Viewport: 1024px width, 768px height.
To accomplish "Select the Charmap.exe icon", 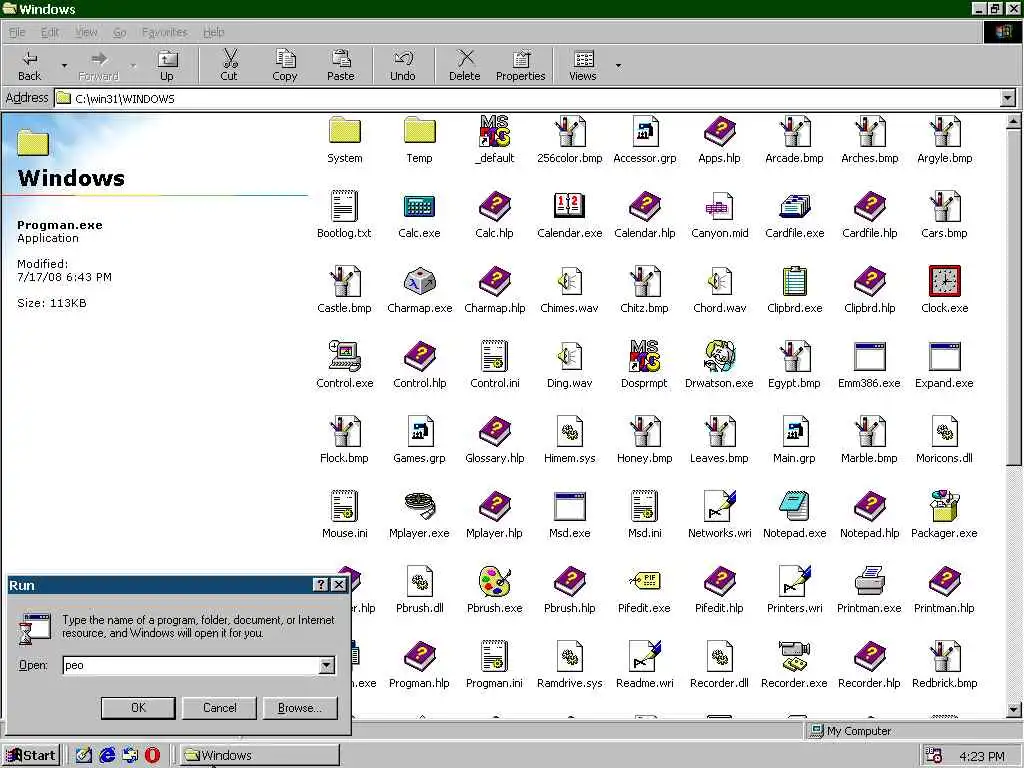I will click(419, 281).
